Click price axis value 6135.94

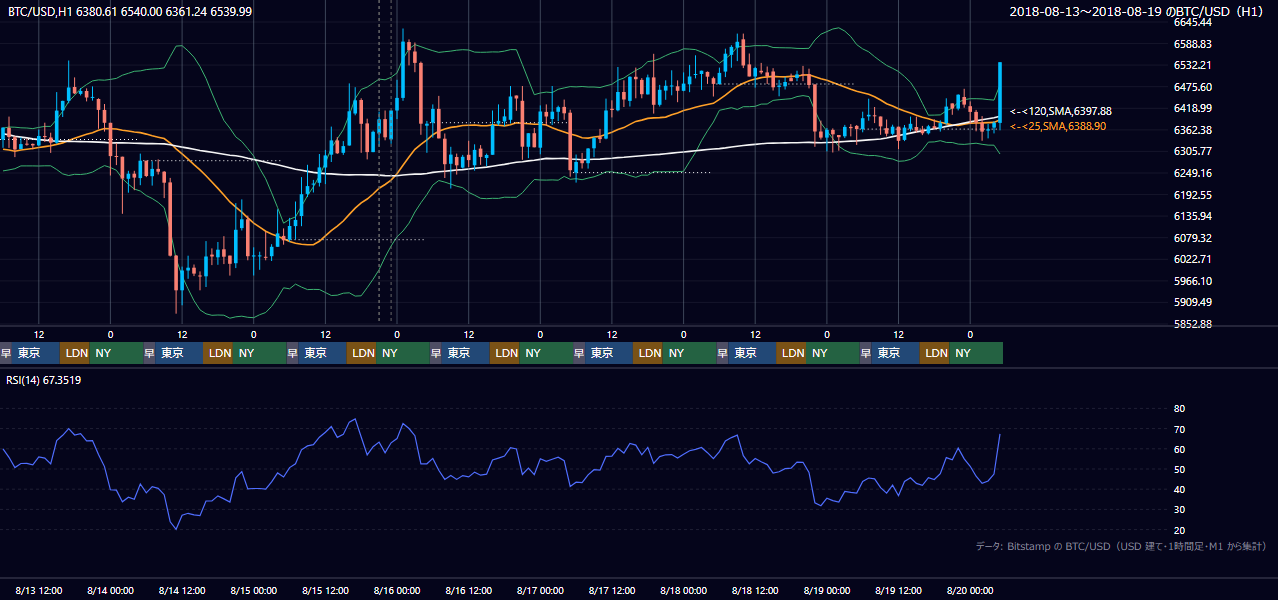point(1193,216)
